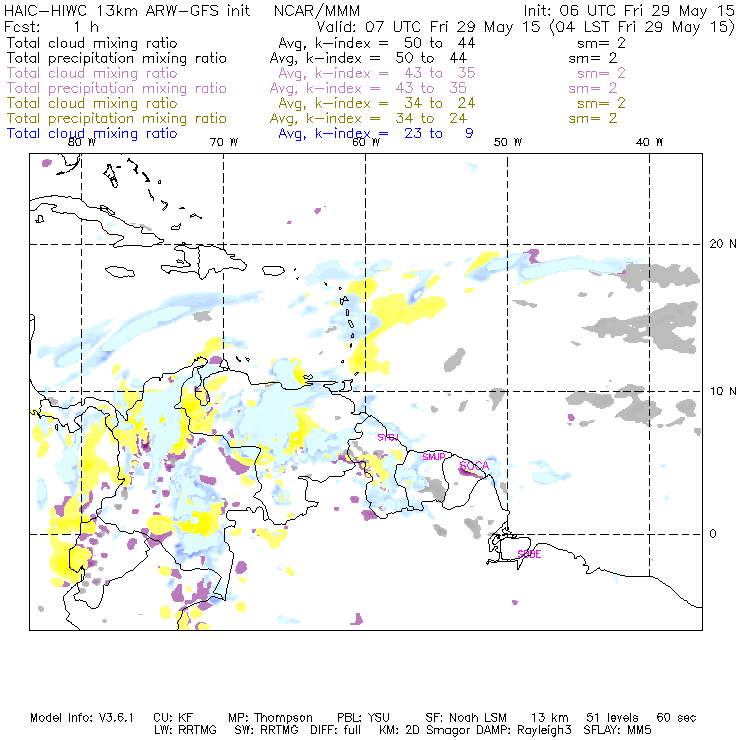
Task: Click the black 'Total precipitation mixing ratio' legend line
Action: tap(311, 58)
